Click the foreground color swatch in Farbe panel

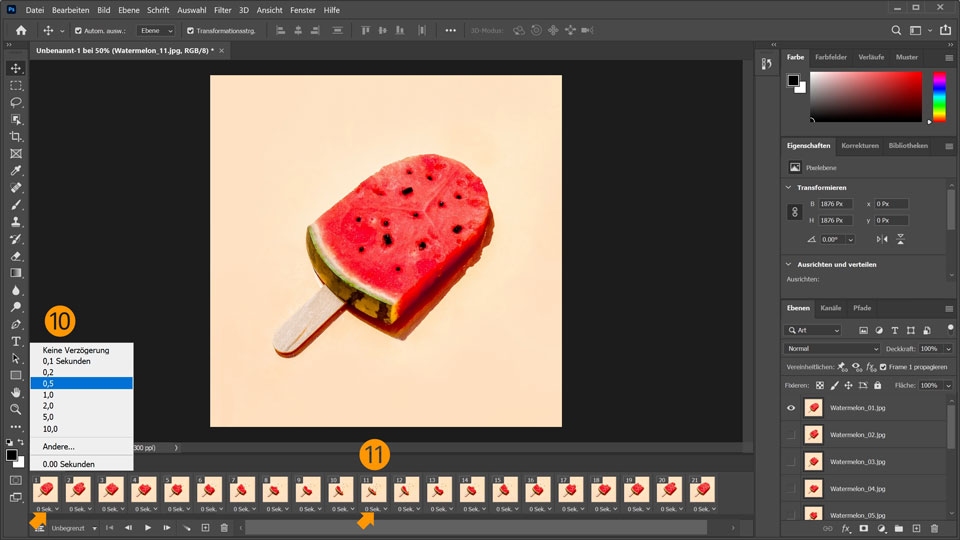click(793, 80)
